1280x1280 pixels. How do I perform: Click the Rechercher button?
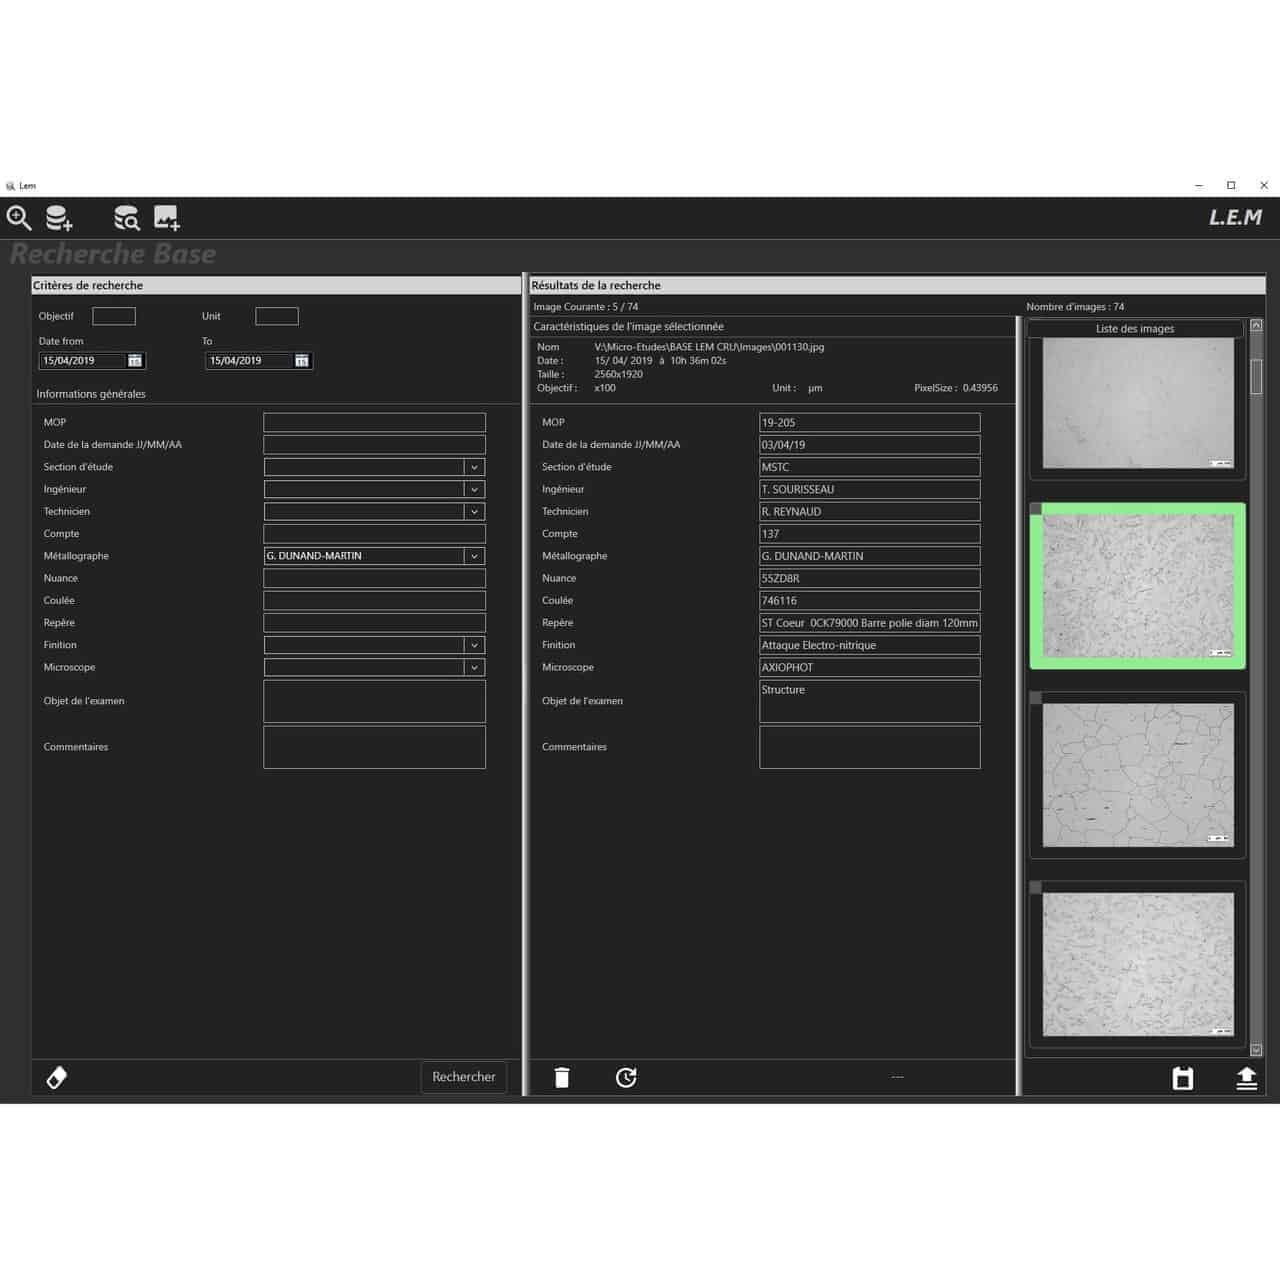coord(464,1077)
